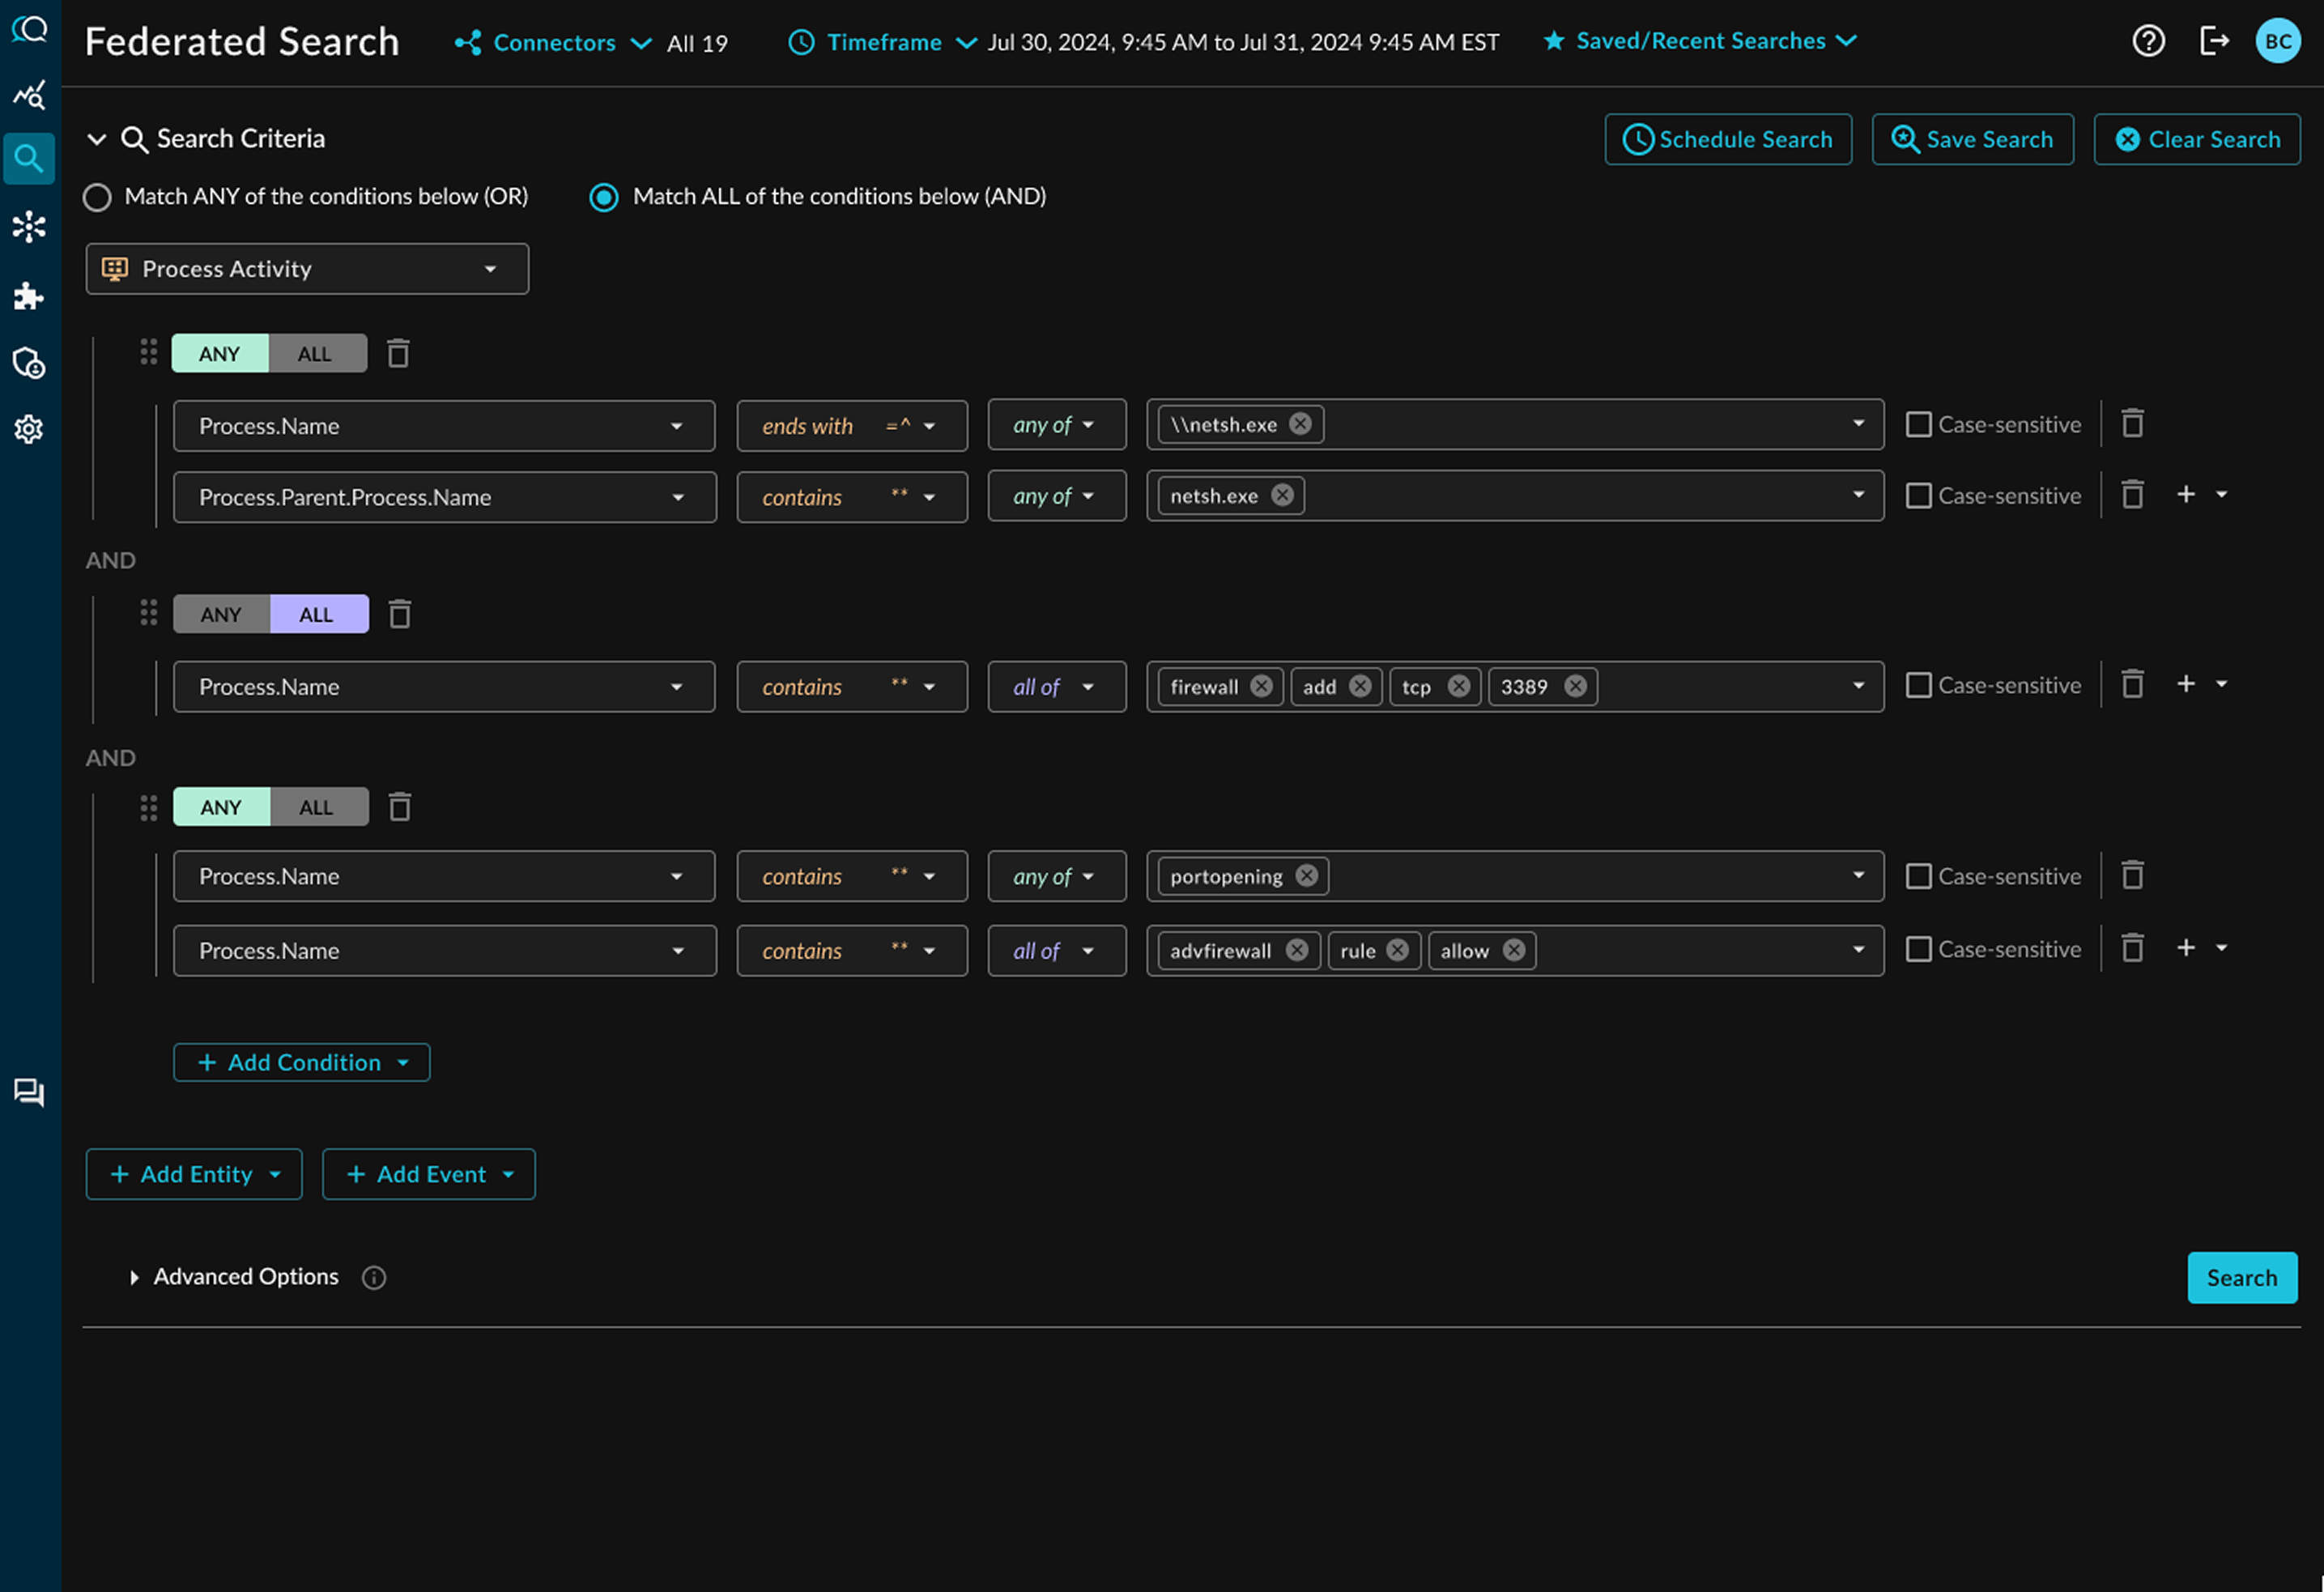Open the settings gear sidebar icon

pos(29,429)
